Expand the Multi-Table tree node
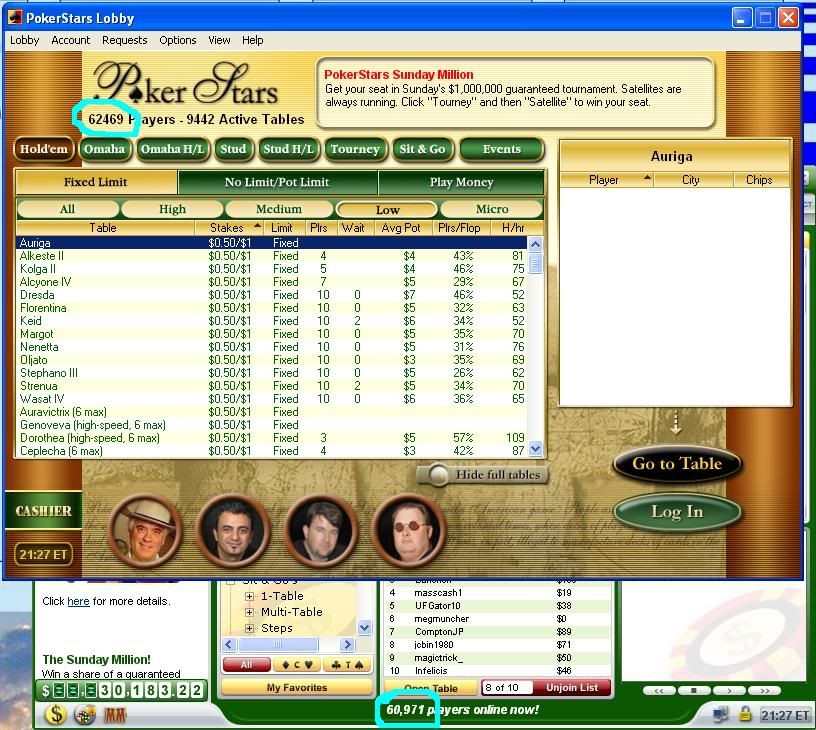This screenshot has width=816, height=730. (x=250, y=612)
